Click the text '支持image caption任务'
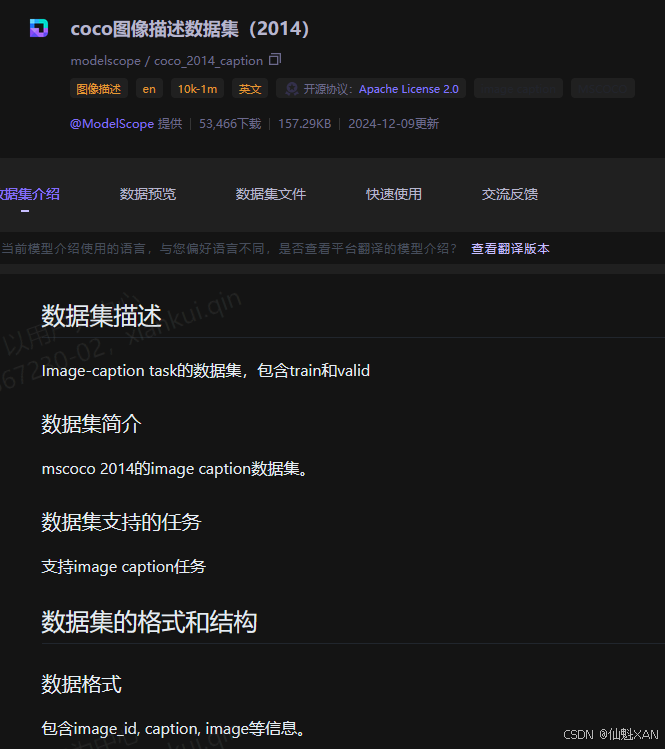This screenshot has height=749, width=665. (x=124, y=567)
